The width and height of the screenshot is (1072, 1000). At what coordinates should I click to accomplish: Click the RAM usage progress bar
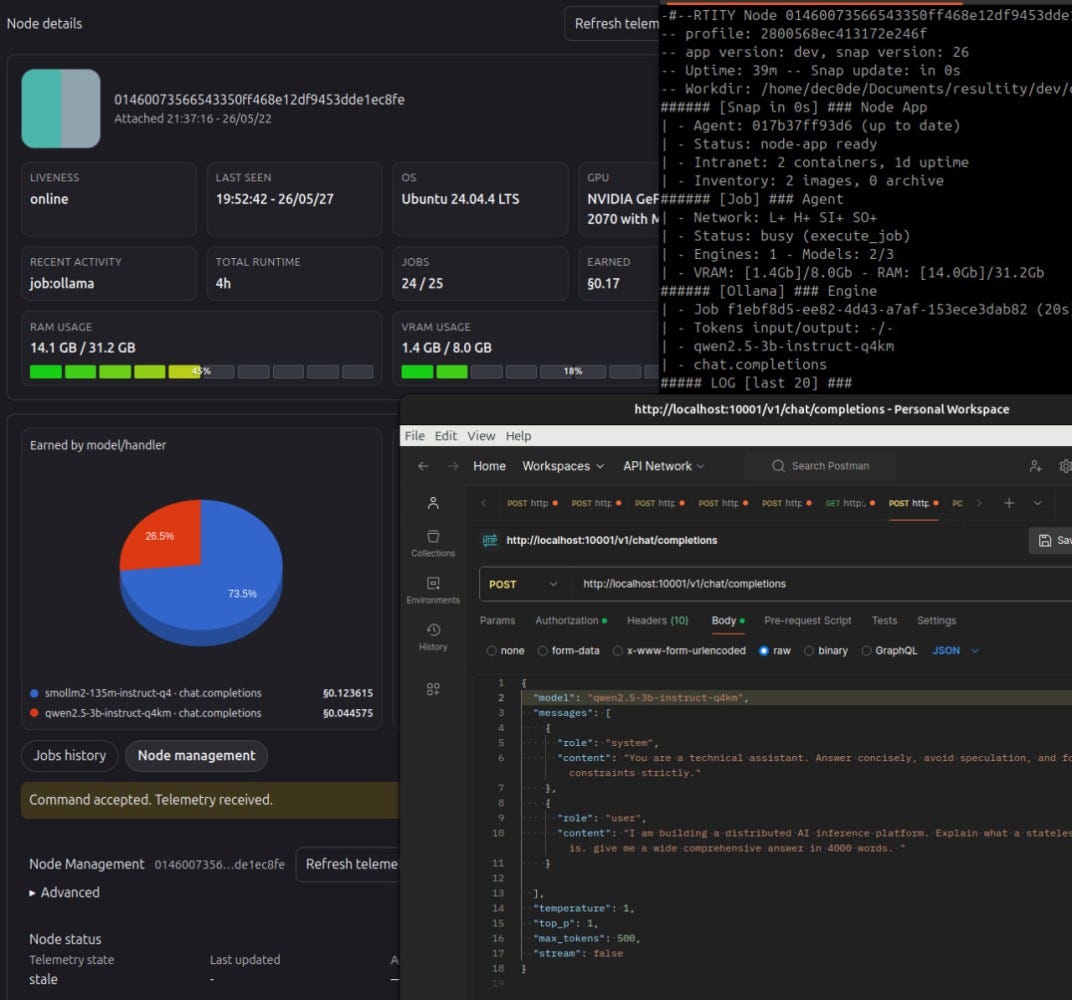pyautogui.click(x=201, y=372)
